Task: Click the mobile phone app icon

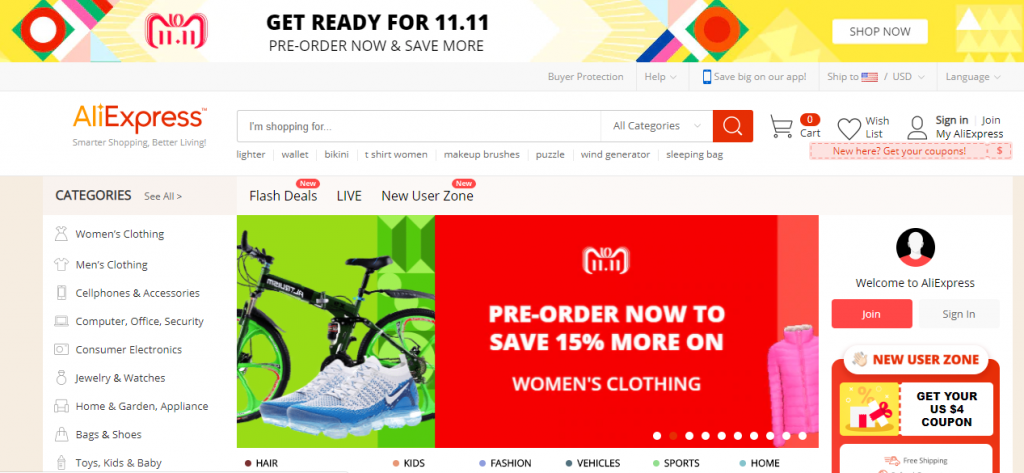Action: point(707,76)
